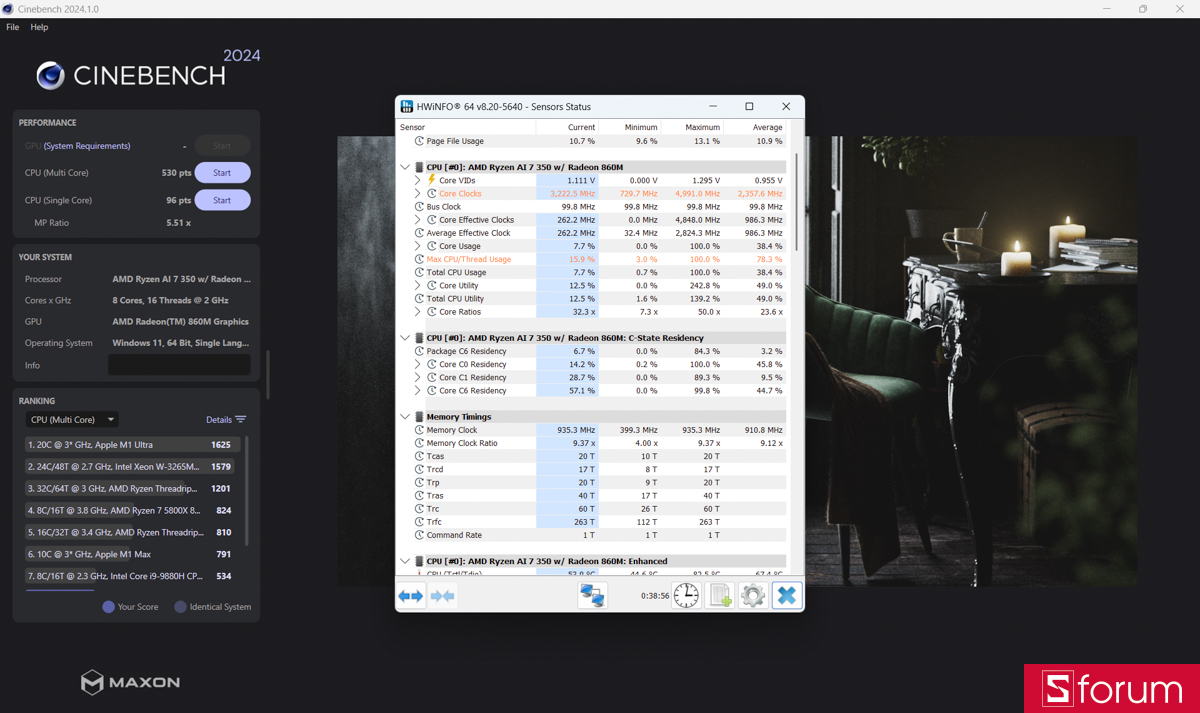Click the remote monitoring computers icon
This screenshot has width=1200, height=713.
pyautogui.click(x=592, y=595)
